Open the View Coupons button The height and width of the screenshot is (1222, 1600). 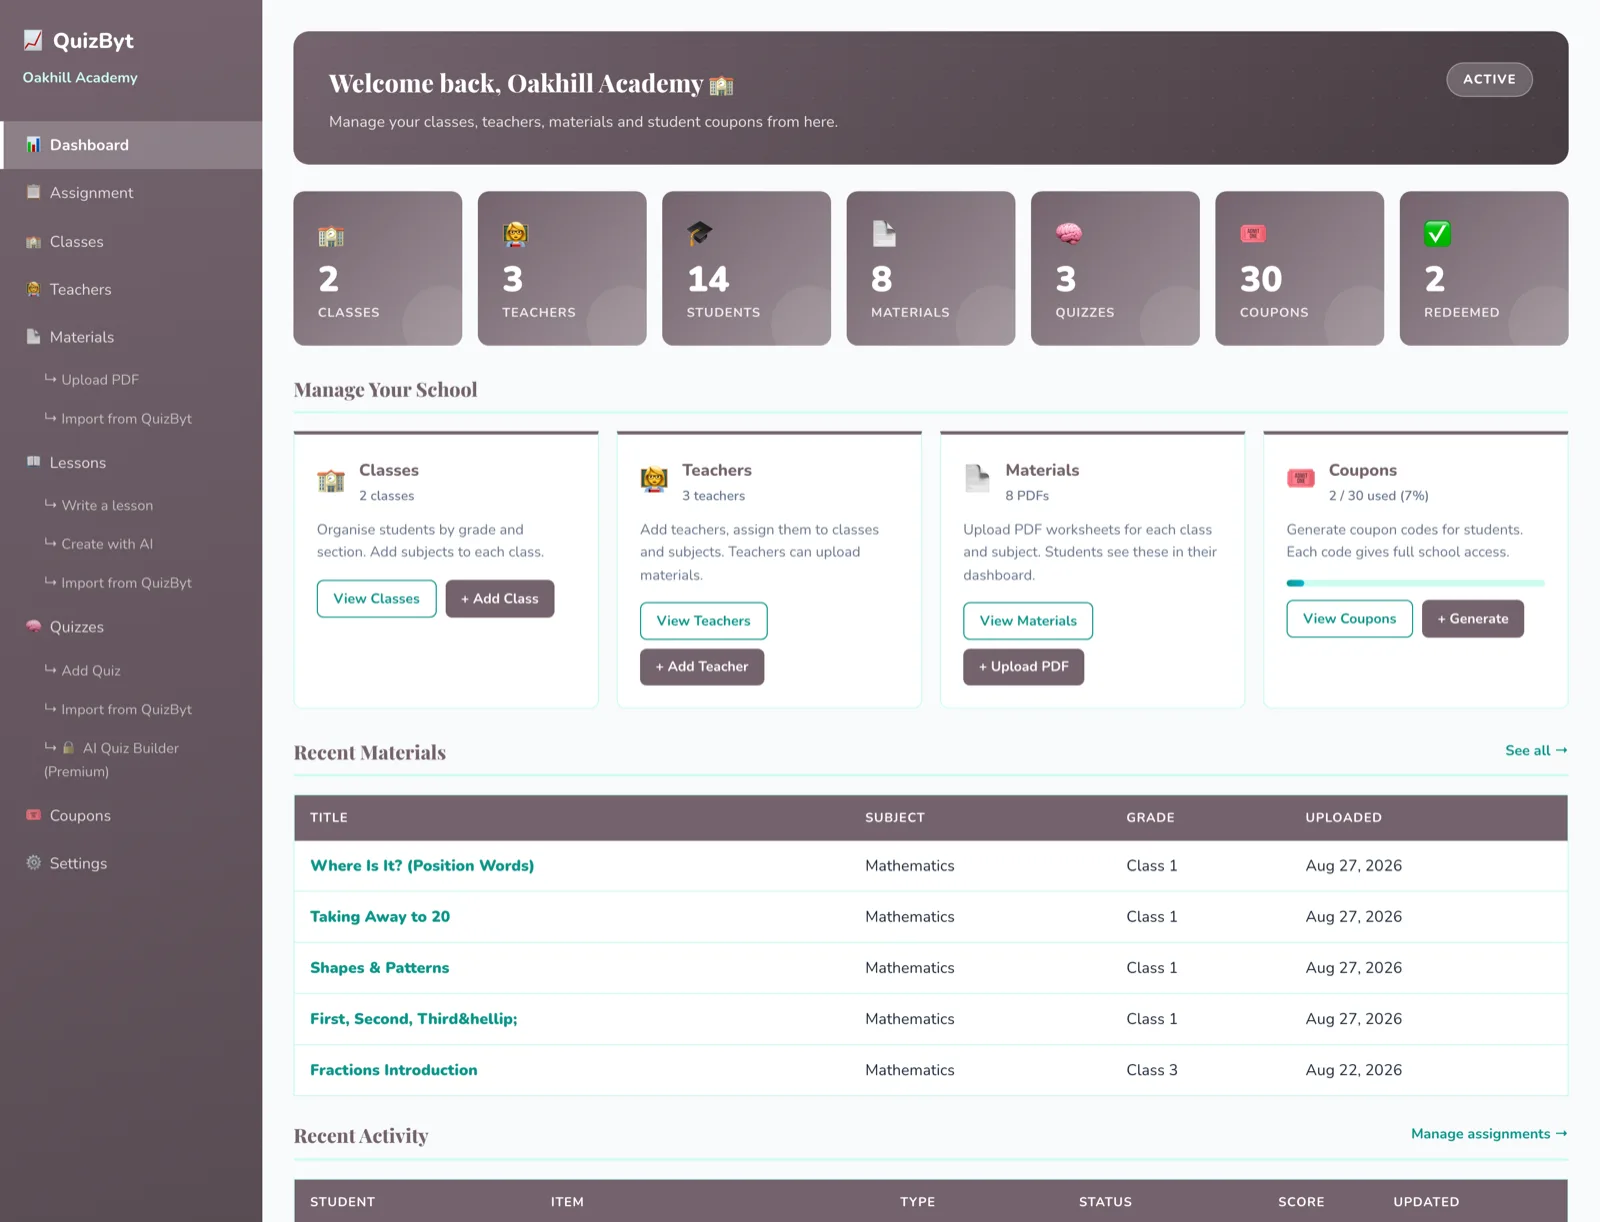(x=1350, y=619)
